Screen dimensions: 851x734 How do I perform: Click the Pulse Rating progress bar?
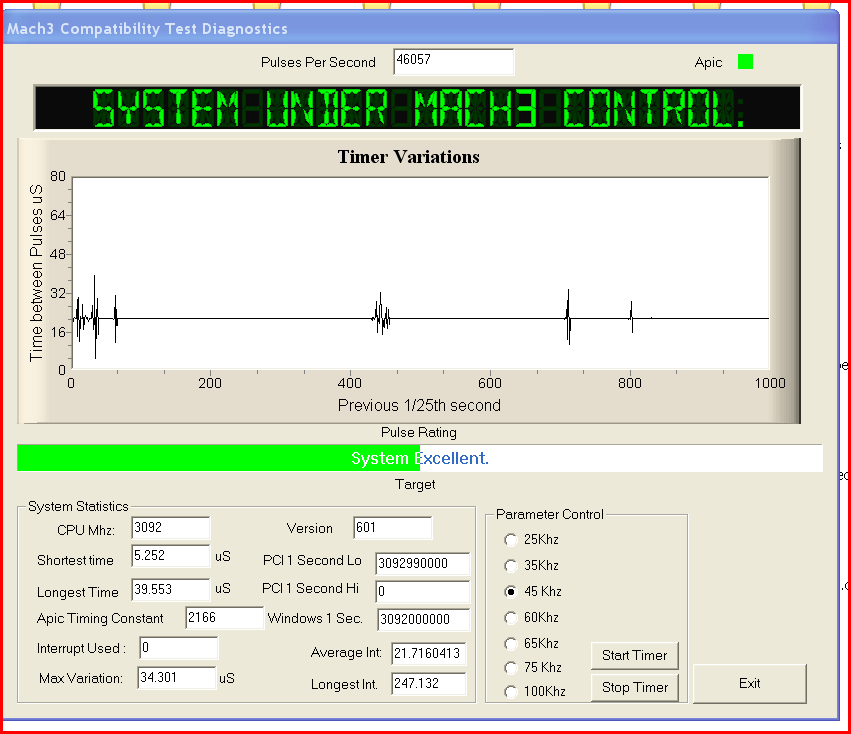(x=420, y=458)
